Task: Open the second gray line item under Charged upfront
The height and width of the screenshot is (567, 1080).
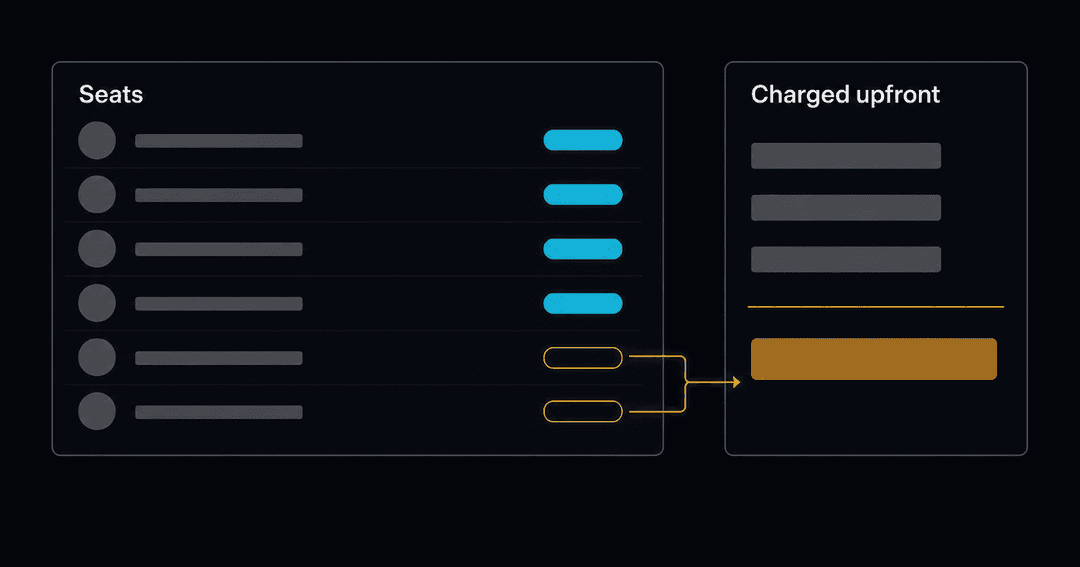Action: (846, 207)
